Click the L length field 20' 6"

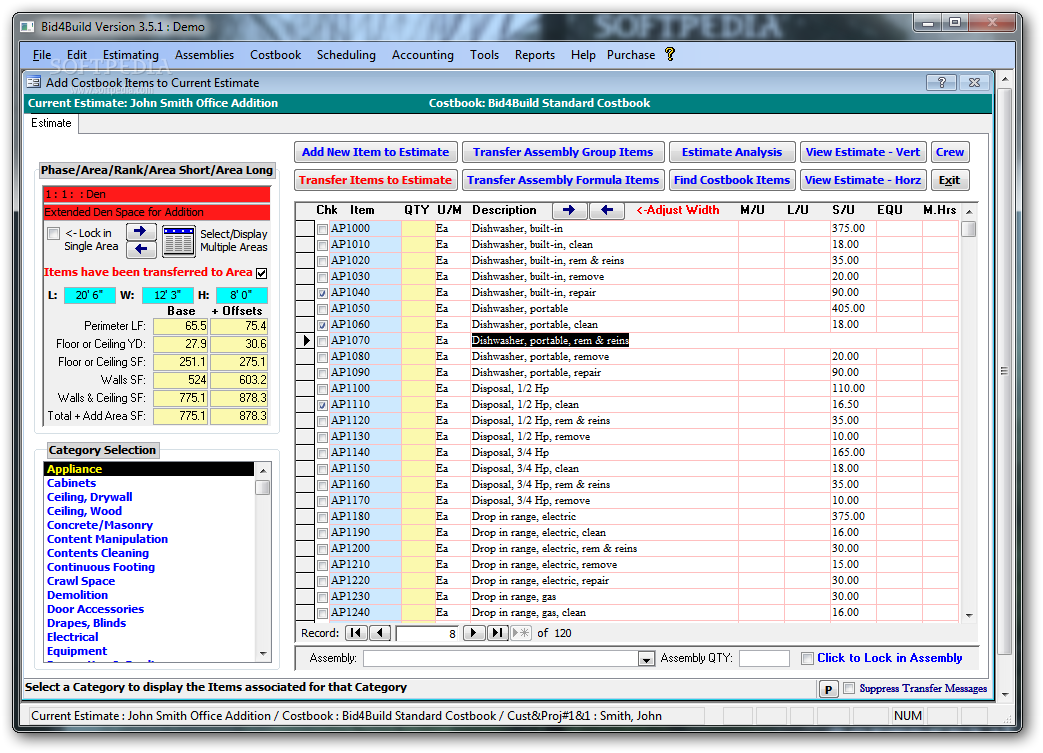tap(89, 295)
